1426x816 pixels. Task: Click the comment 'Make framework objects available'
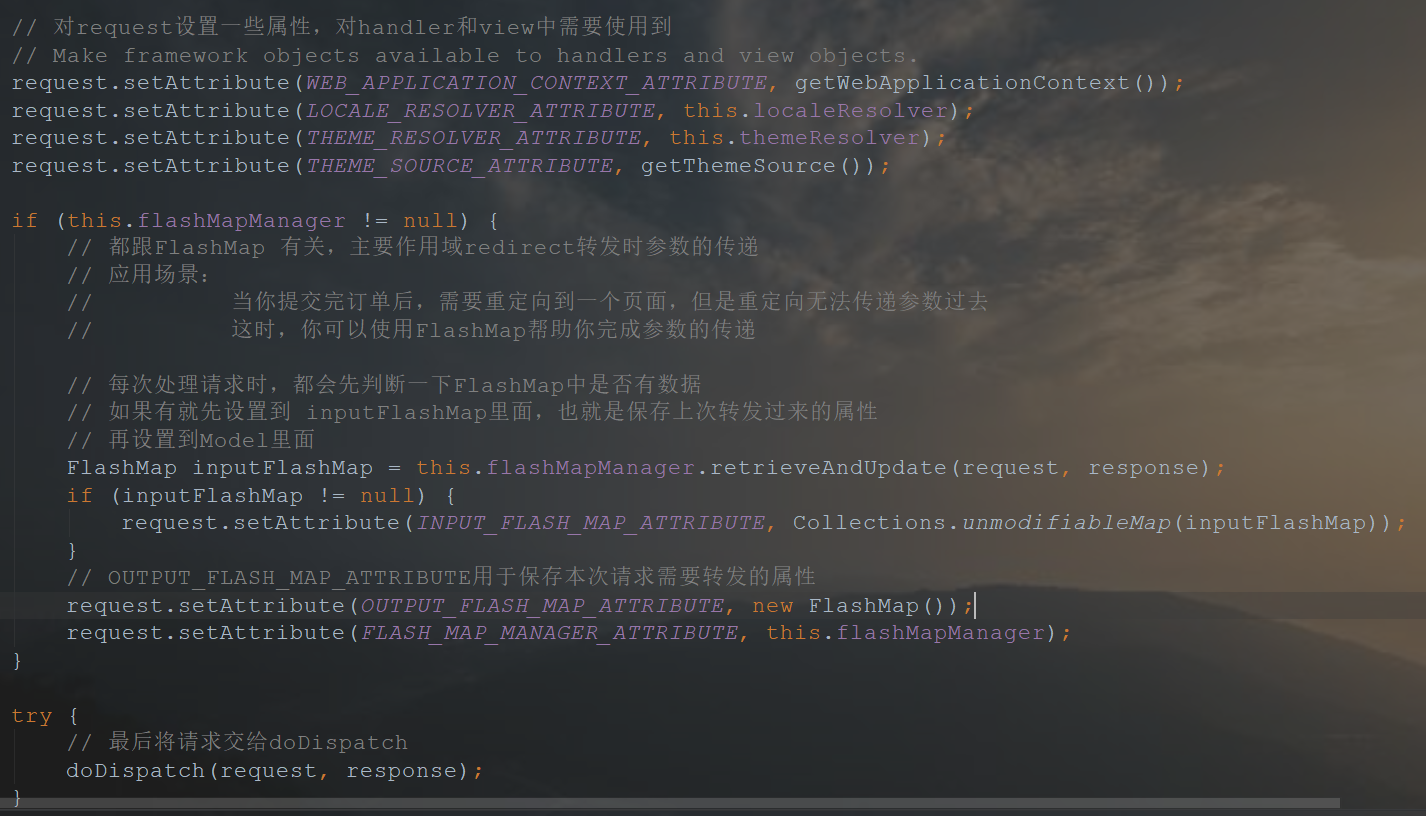tap(465, 56)
